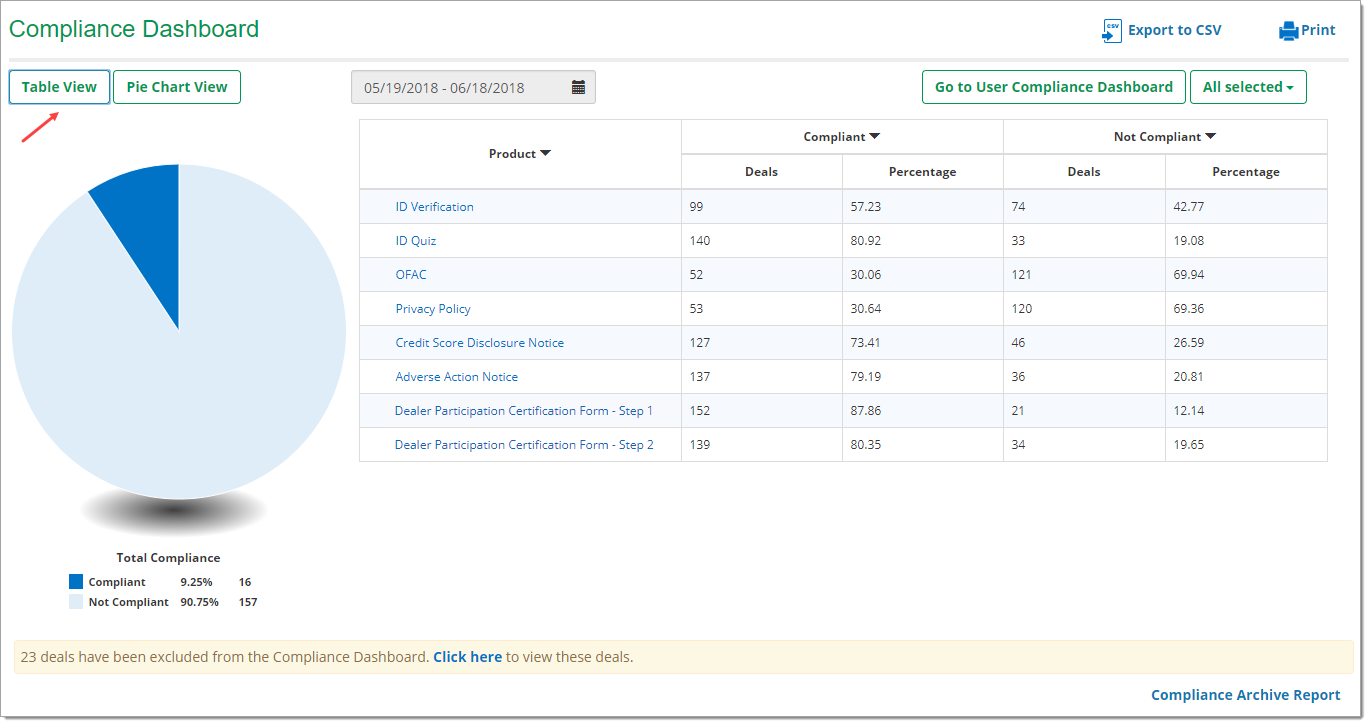Click the dark blue Compliant legend swatch

click(76, 582)
